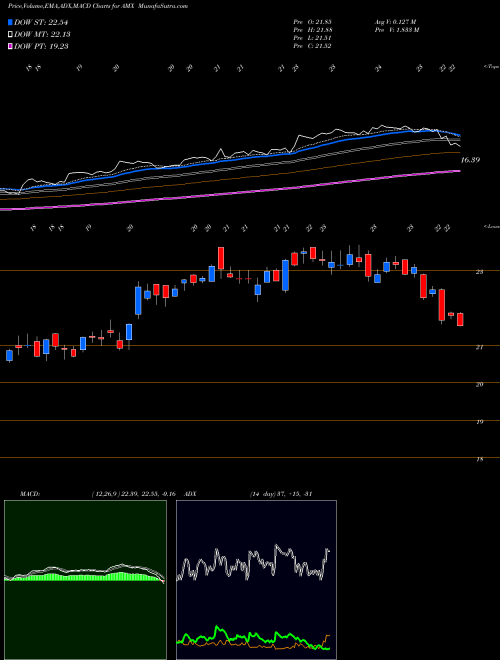Click the 'ADX' panel label

(191, 494)
